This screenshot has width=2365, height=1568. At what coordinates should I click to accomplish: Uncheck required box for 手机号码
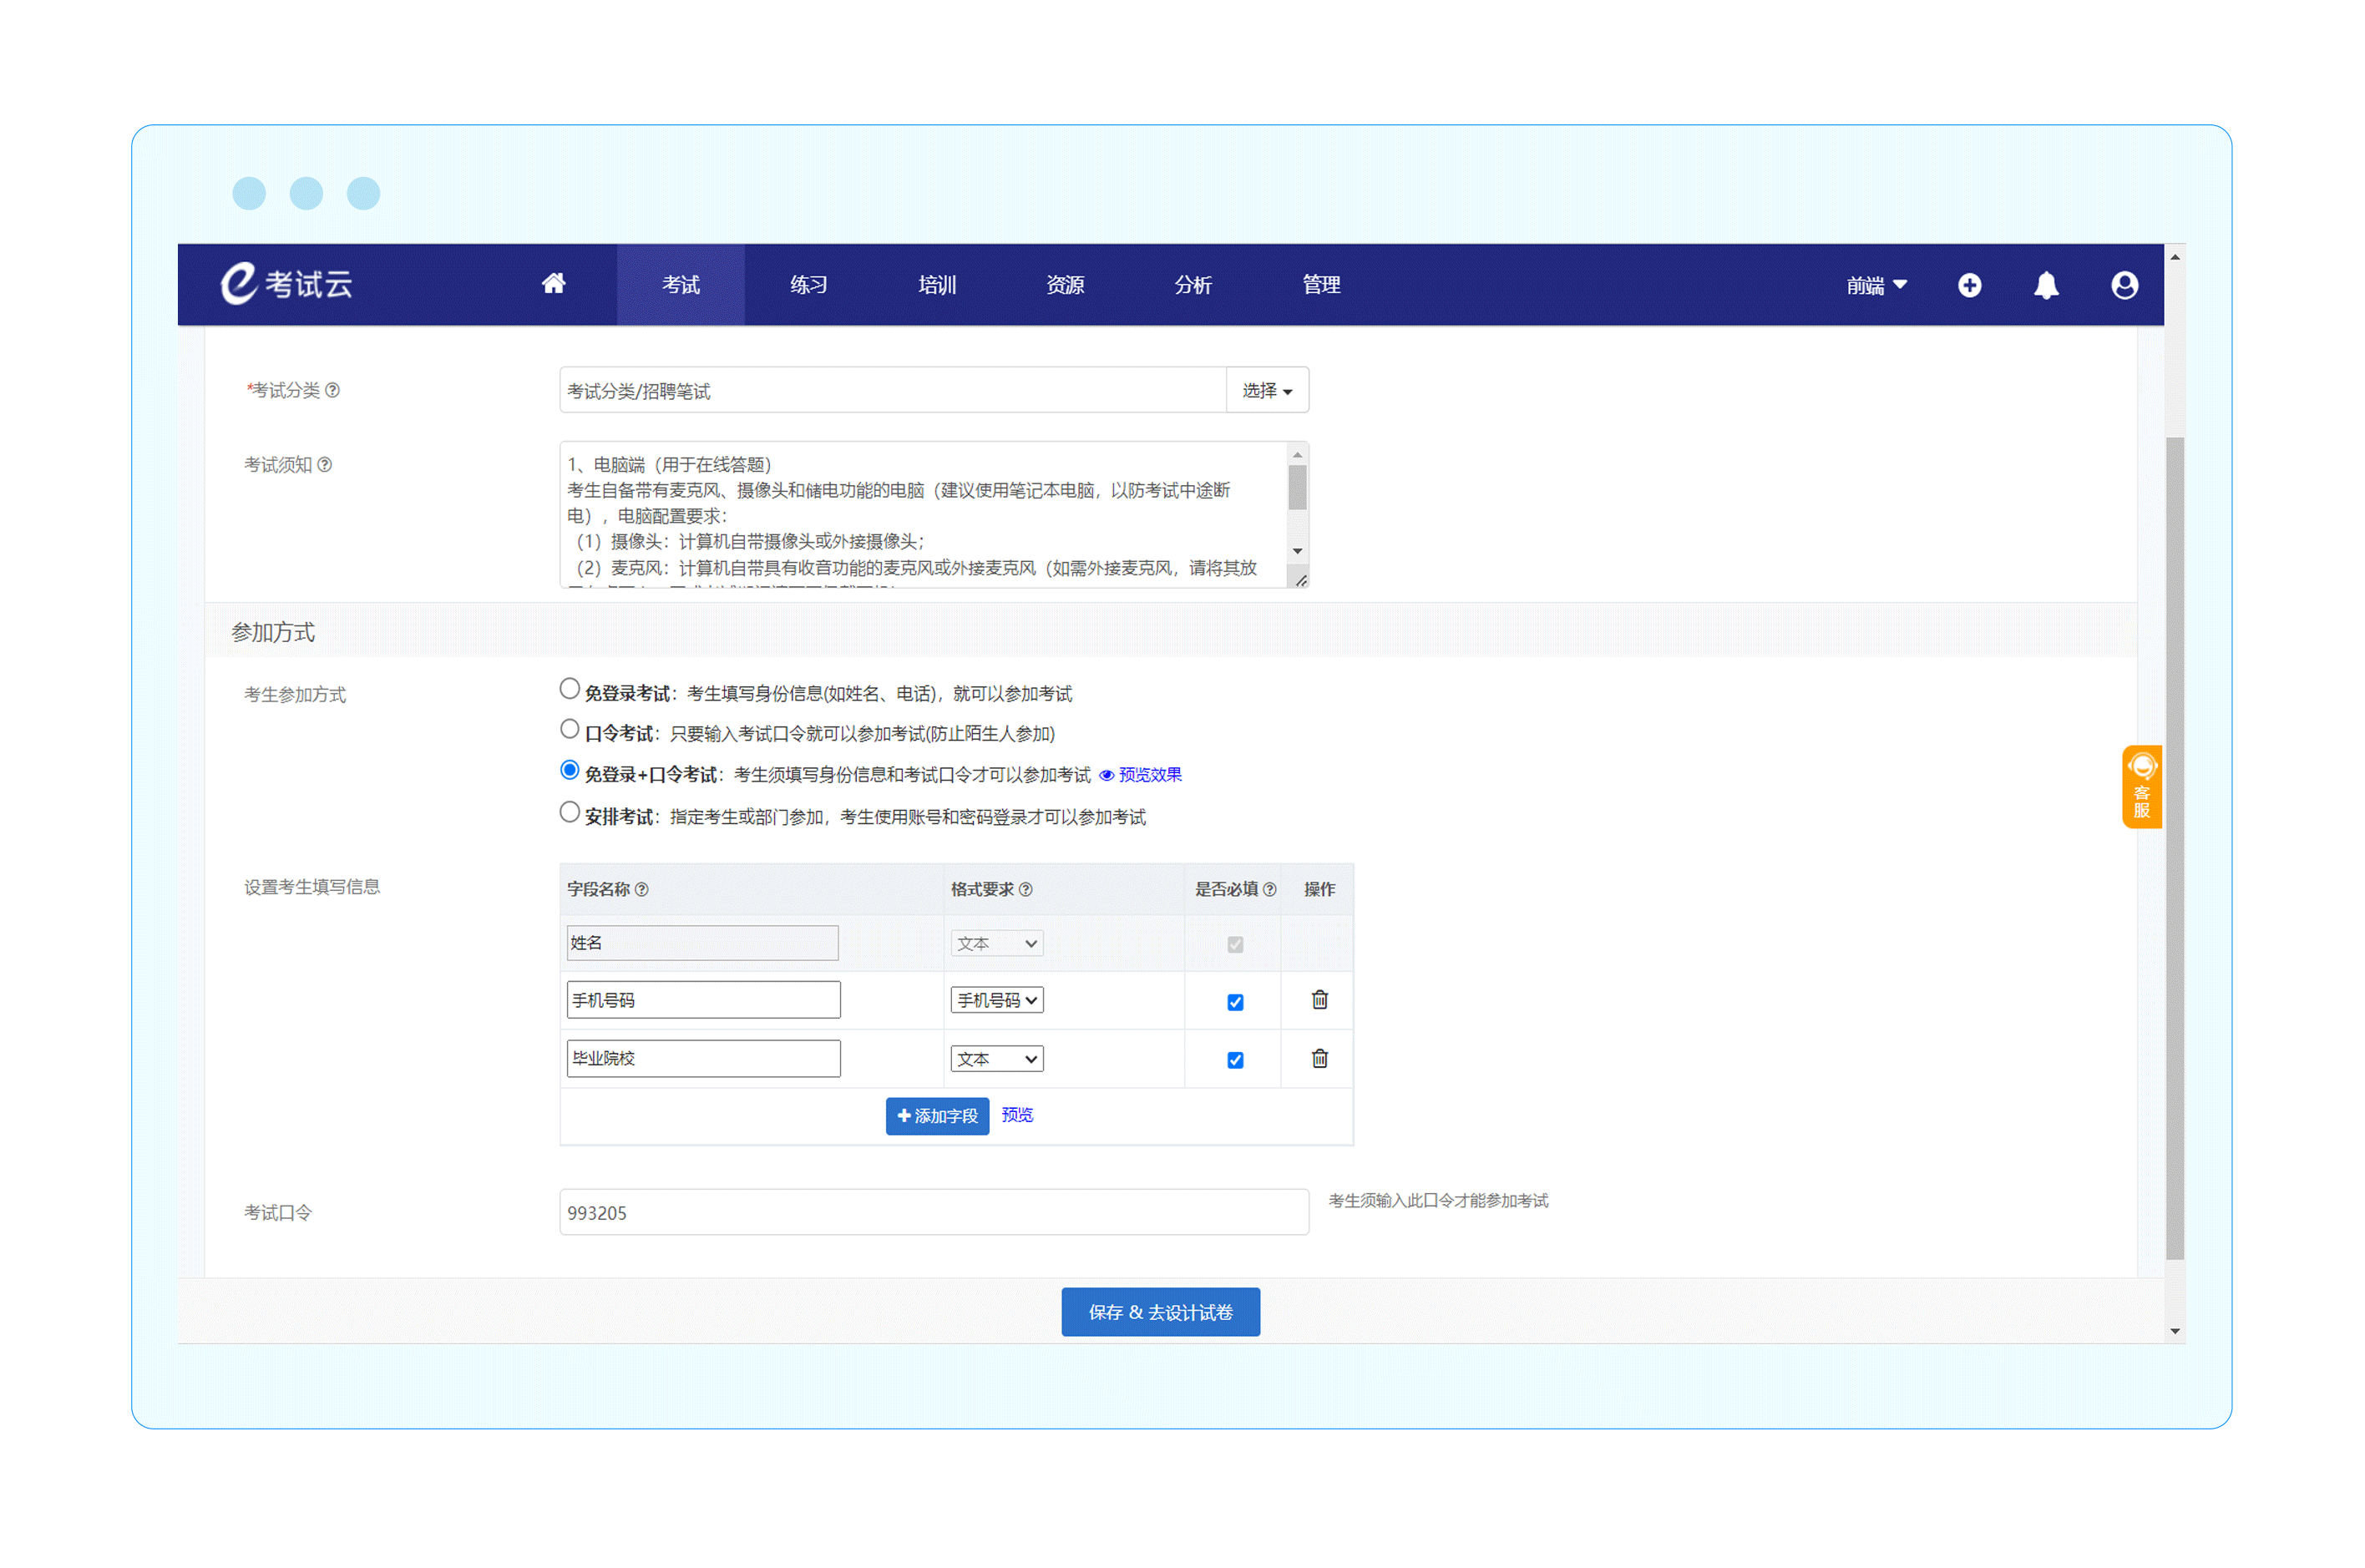pyautogui.click(x=1235, y=1002)
